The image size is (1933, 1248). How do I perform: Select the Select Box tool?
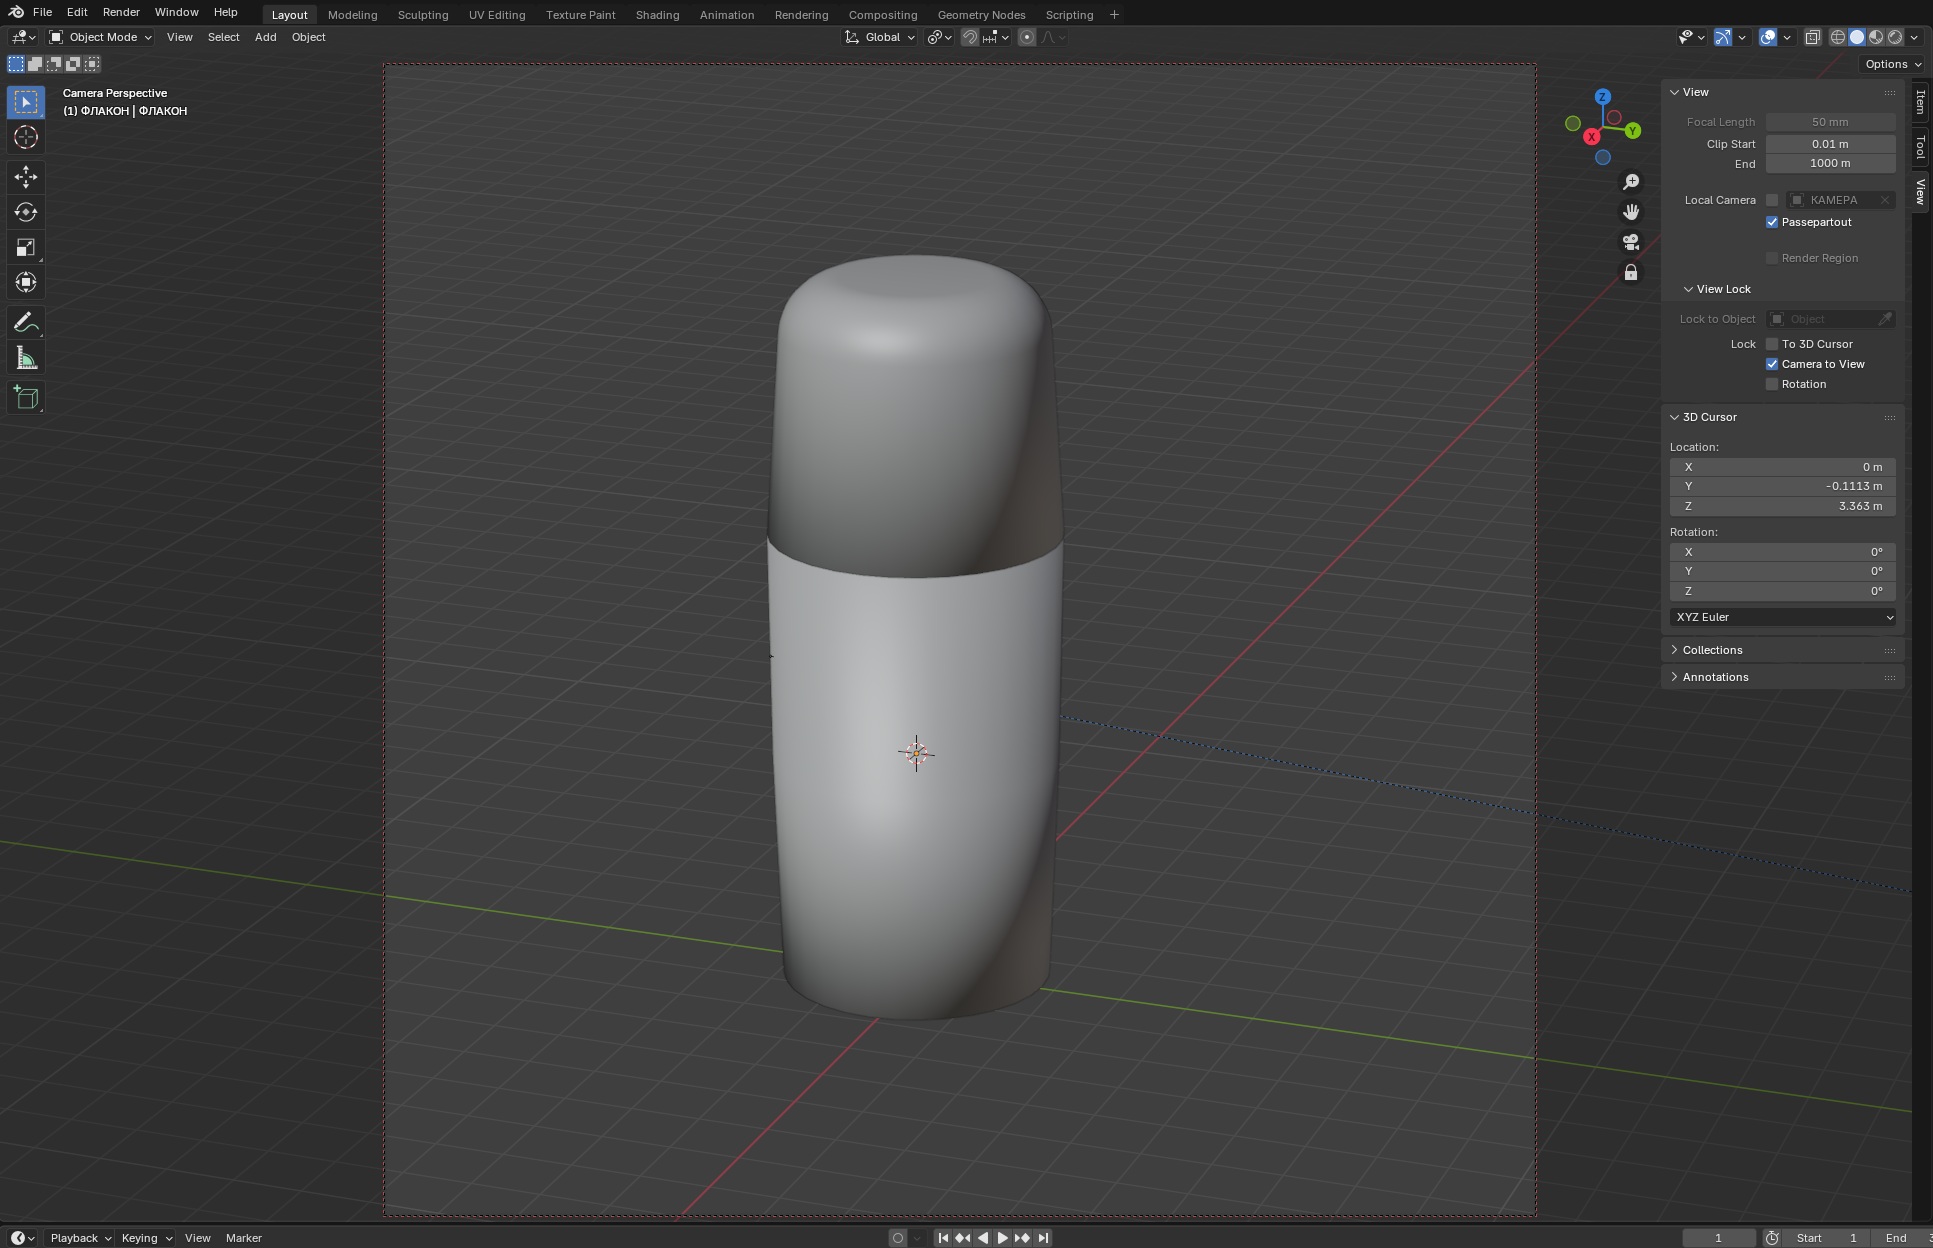point(26,102)
